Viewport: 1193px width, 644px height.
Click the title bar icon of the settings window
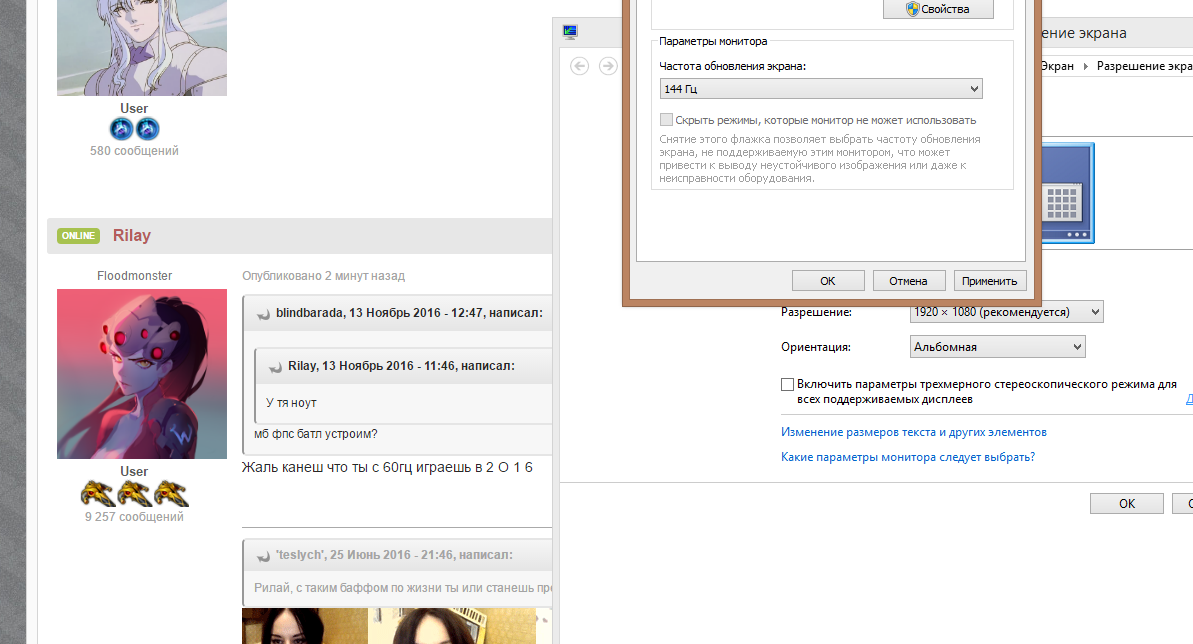click(x=569, y=31)
